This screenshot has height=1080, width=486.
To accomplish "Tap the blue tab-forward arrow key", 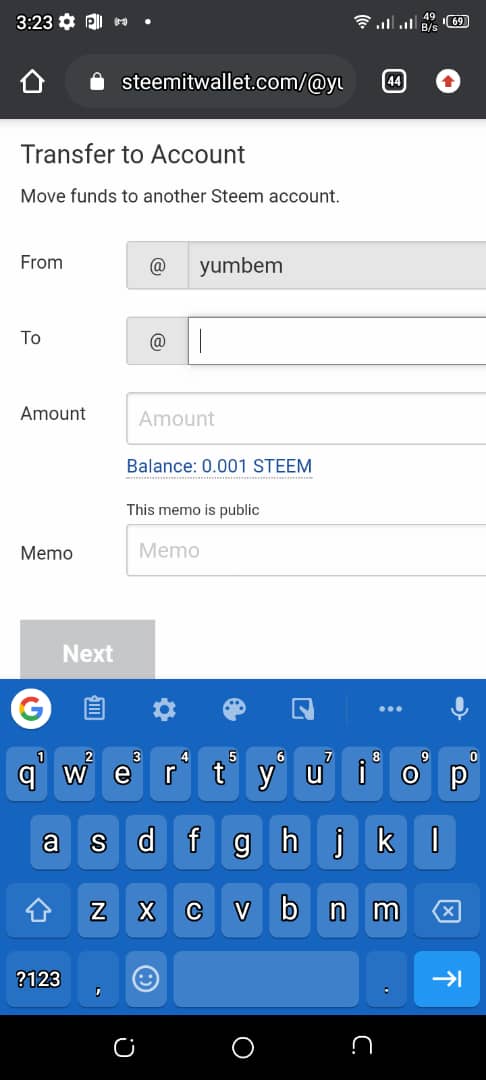I will [446, 979].
